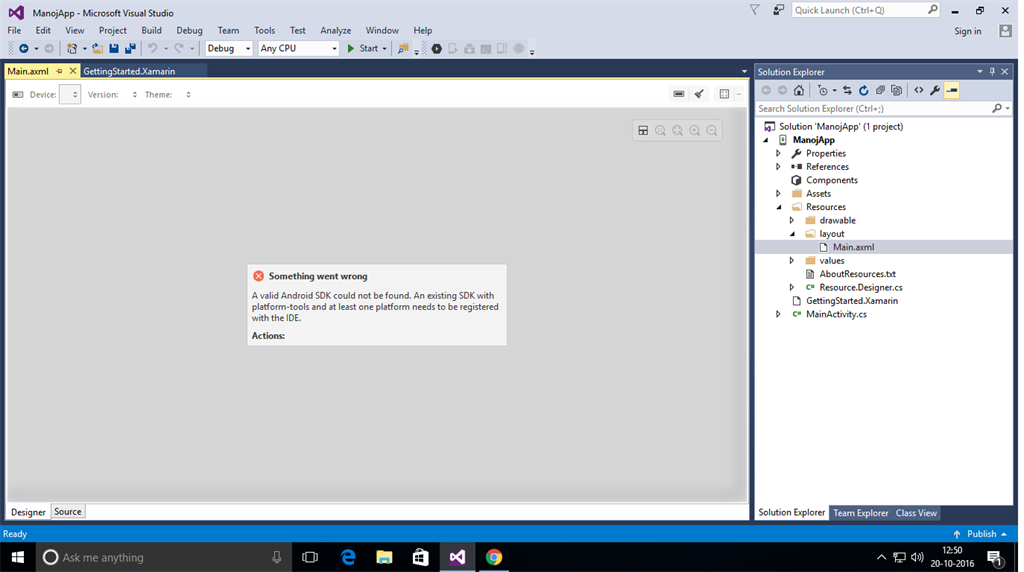Click the designer layout toggle icon
Viewport: 1024px width, 572px height.
643,131
